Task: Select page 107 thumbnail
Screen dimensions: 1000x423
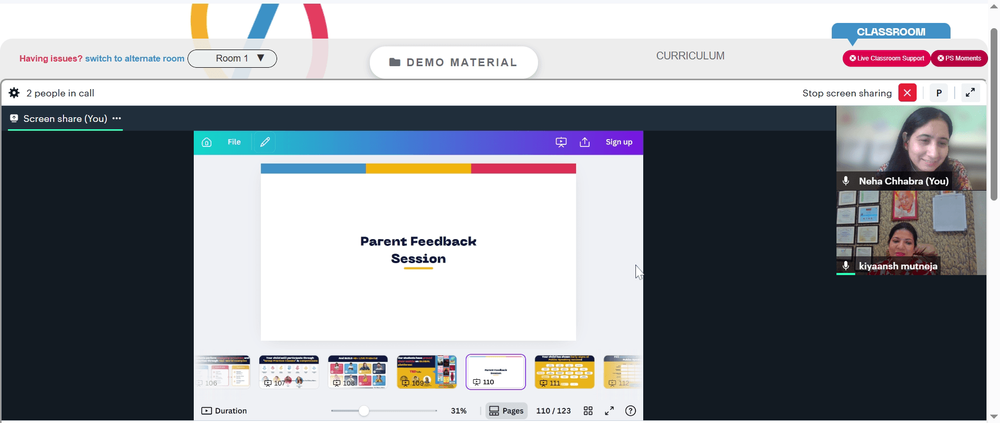Action: [289, 372]
